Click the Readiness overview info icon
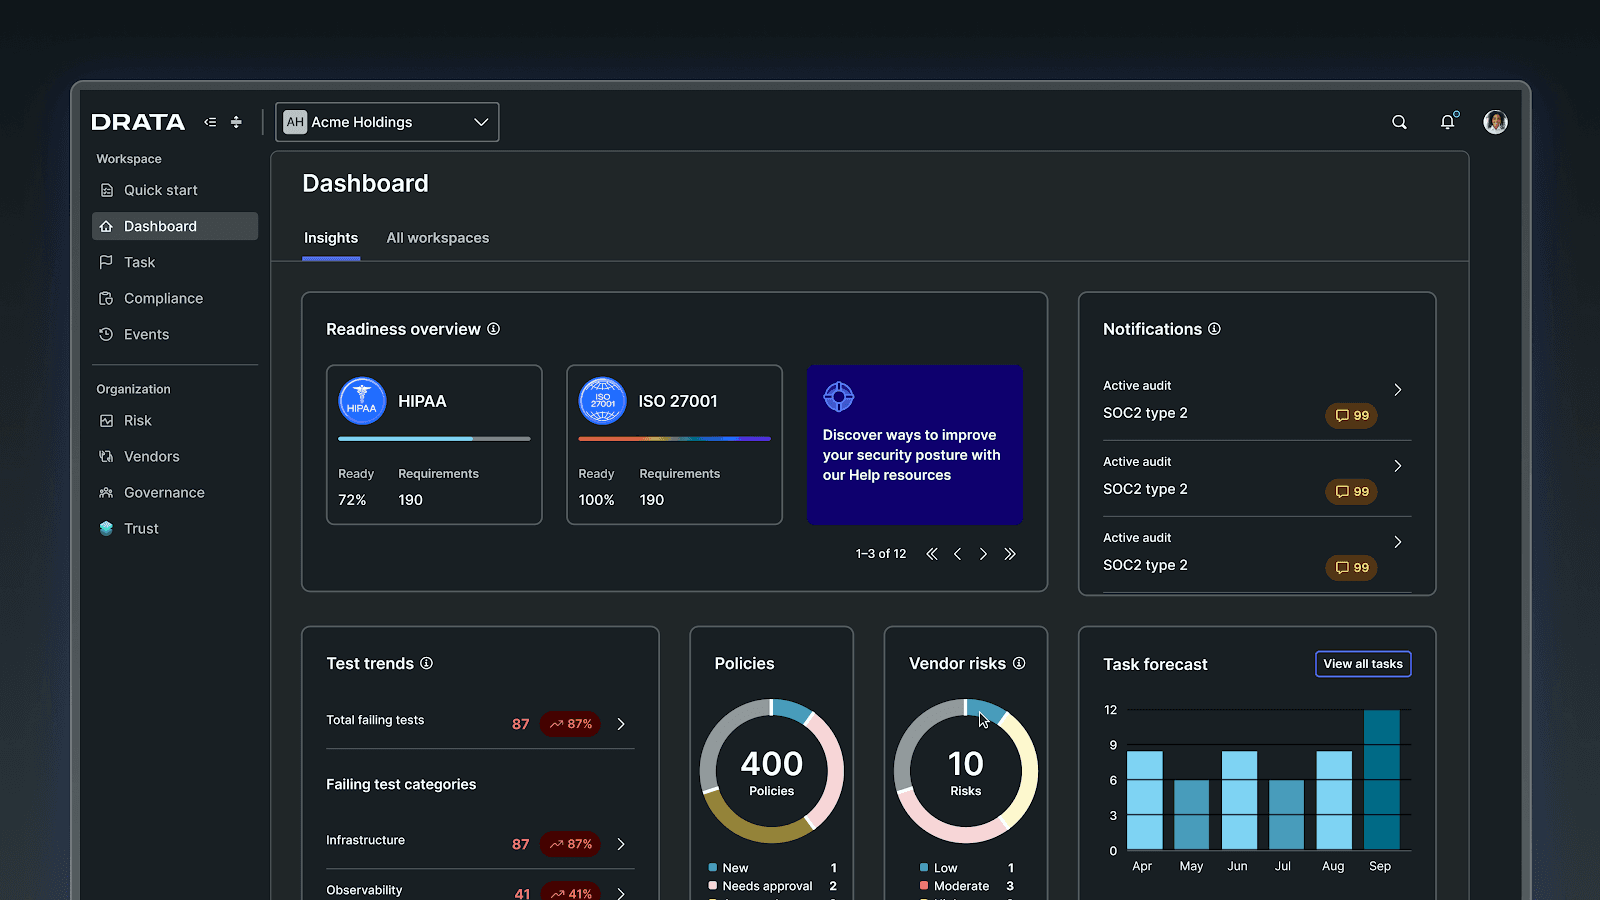 [493, 329]
